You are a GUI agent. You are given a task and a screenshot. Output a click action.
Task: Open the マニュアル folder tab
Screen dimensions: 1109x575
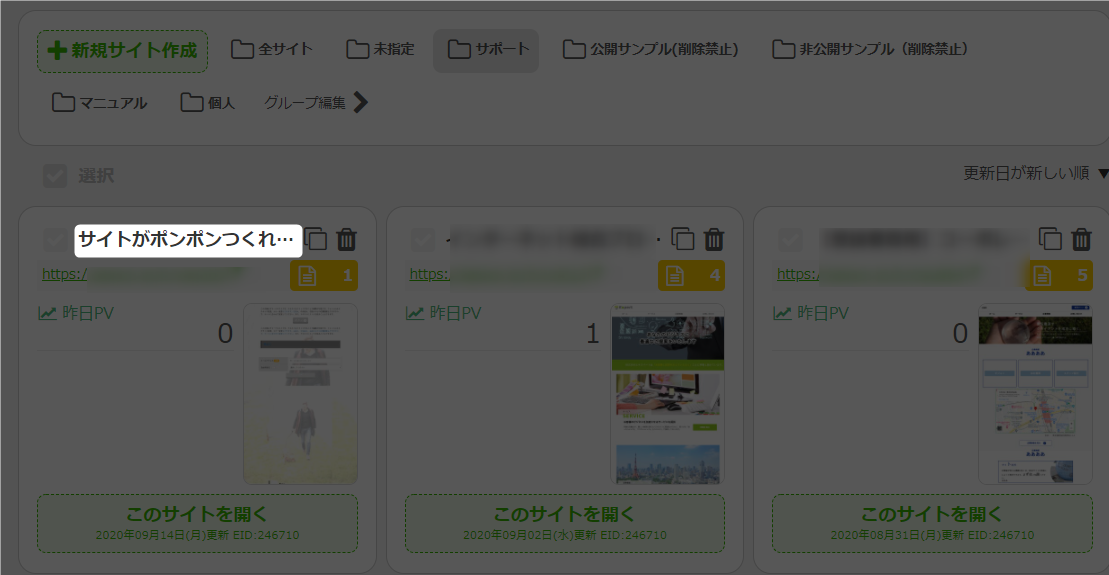point(100,103)
